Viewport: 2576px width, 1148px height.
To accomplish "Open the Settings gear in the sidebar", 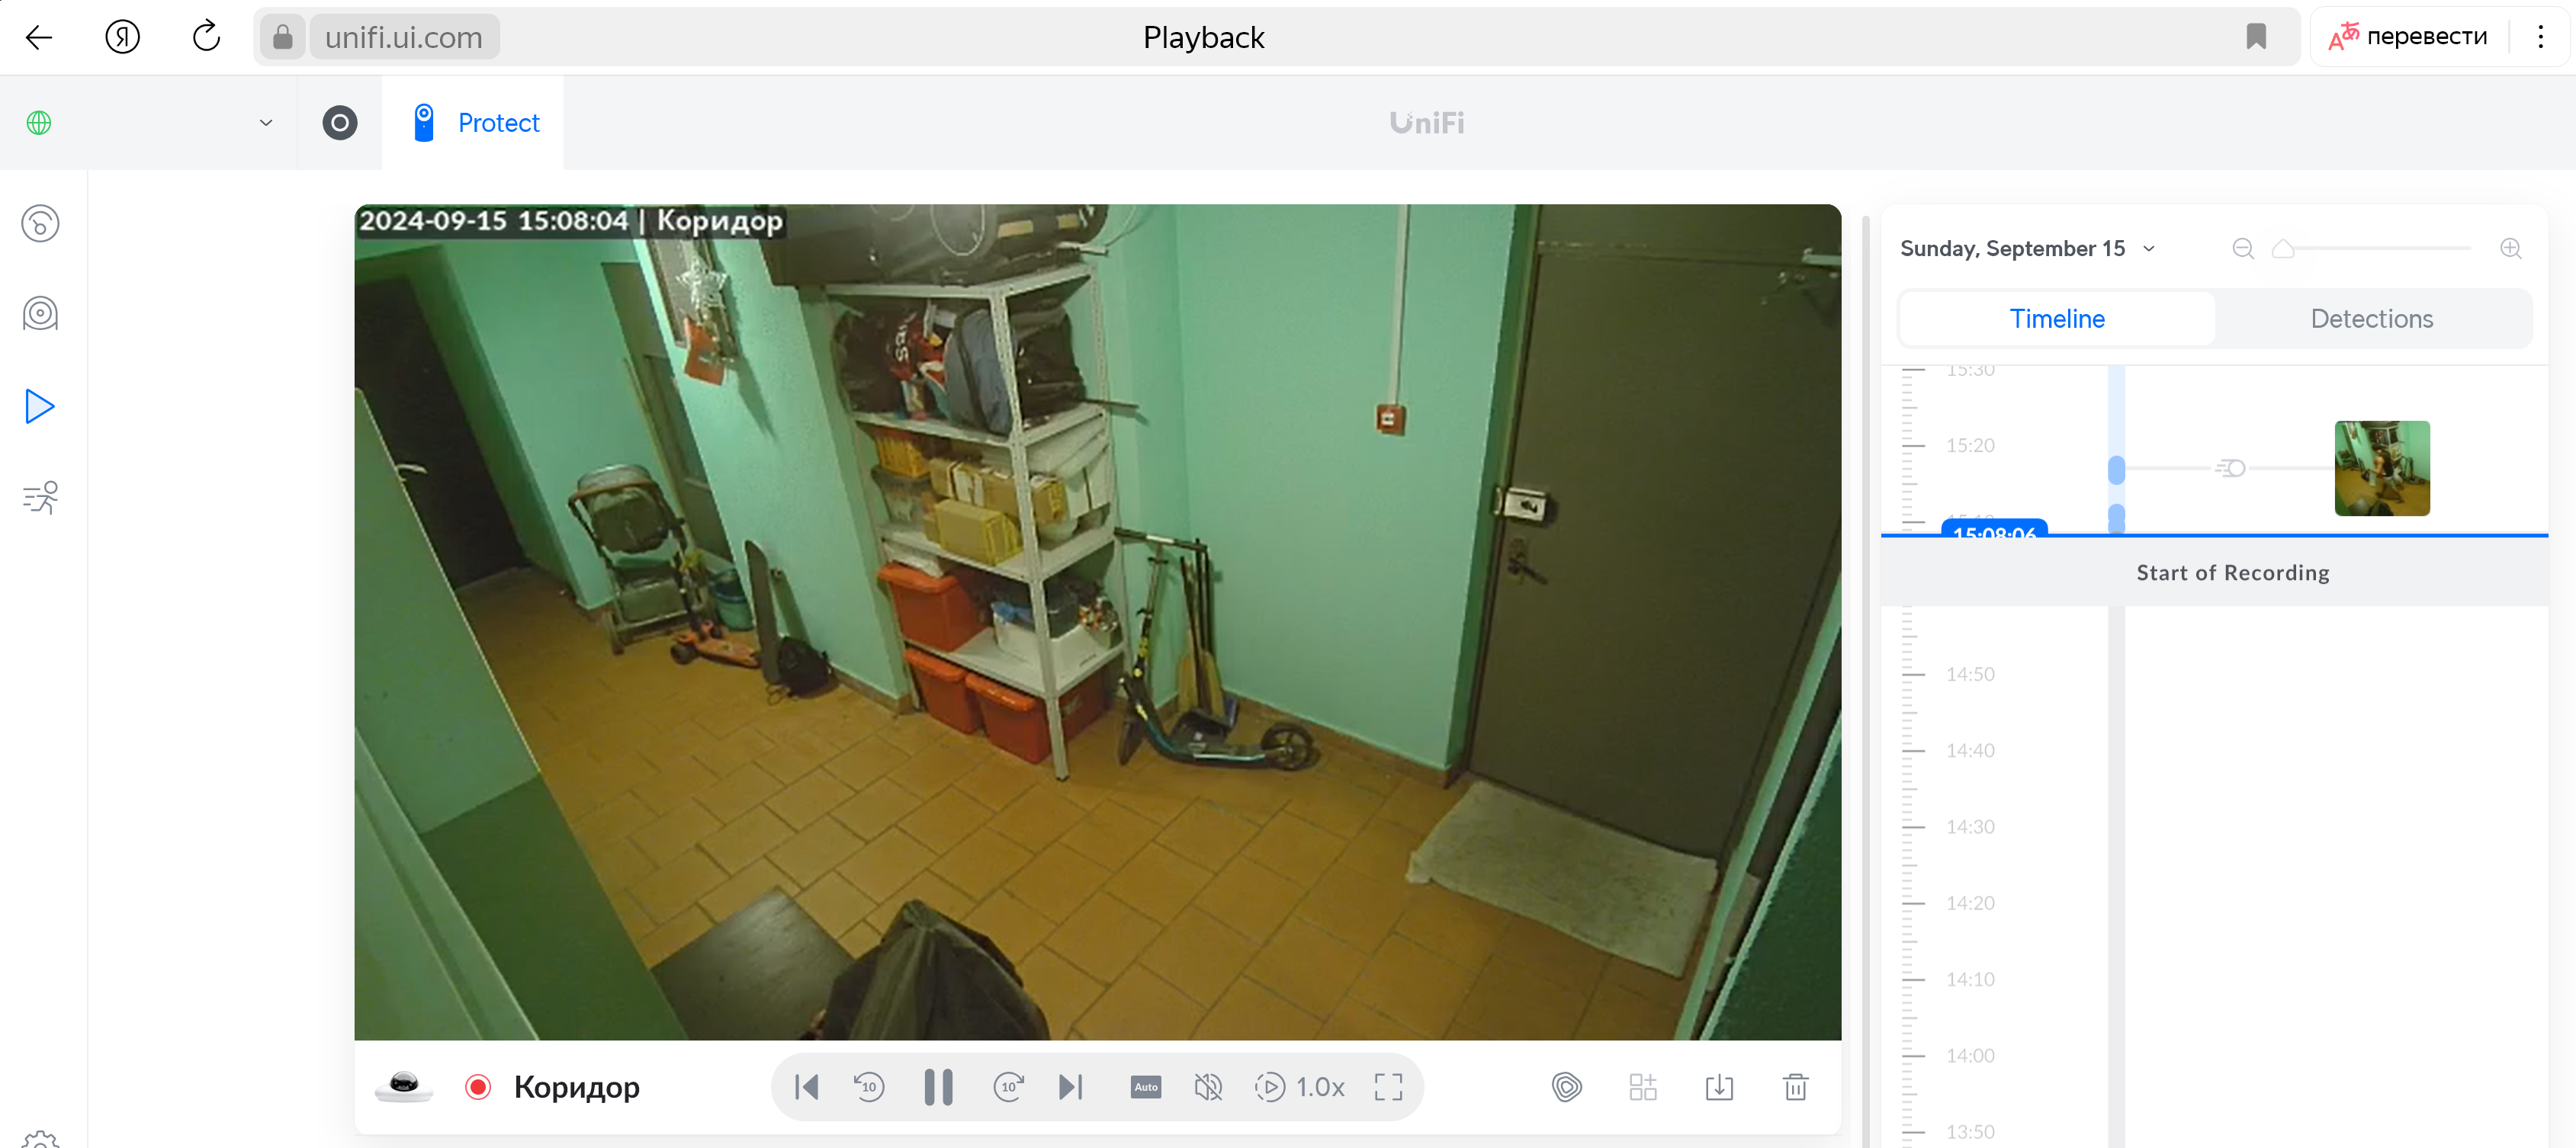I will click(x=40, y=1140).
